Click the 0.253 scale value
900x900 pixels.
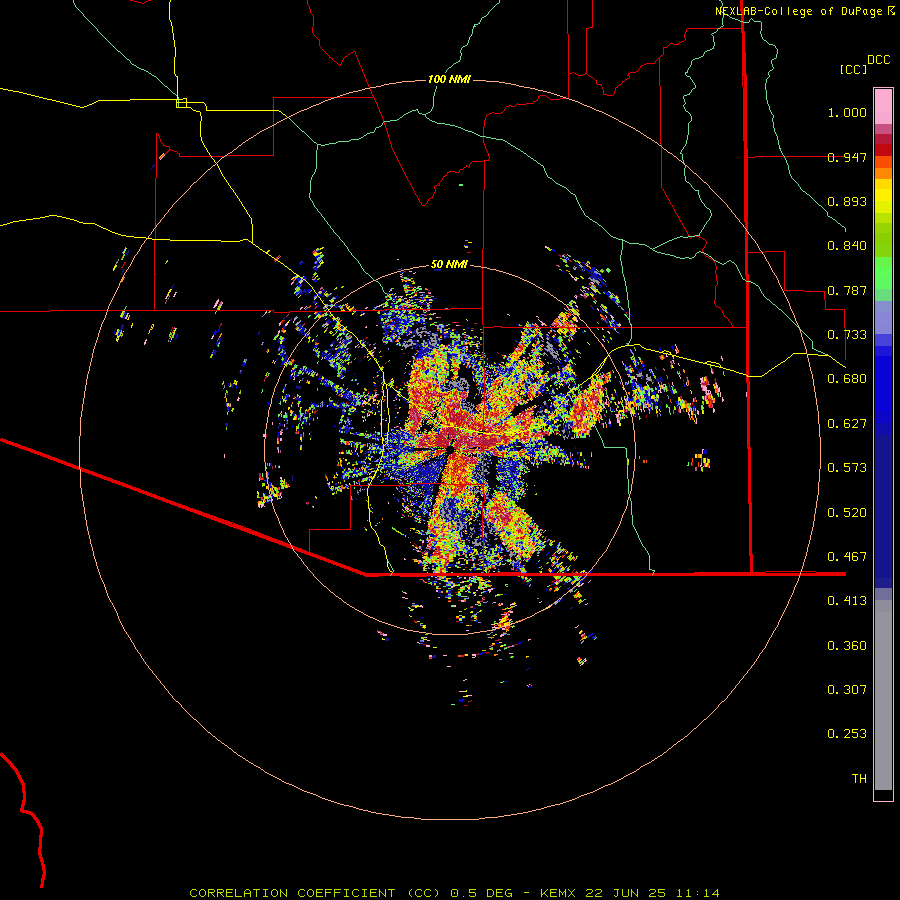(847, 734)
